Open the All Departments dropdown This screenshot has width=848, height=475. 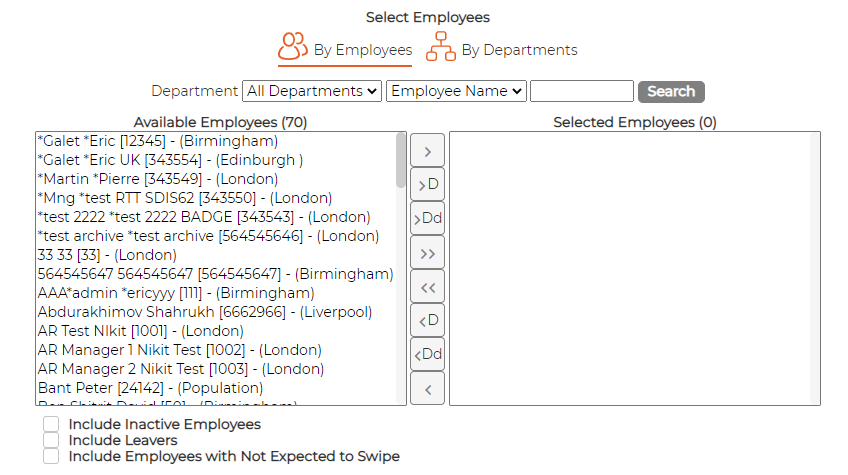click(x=312, y=91)
